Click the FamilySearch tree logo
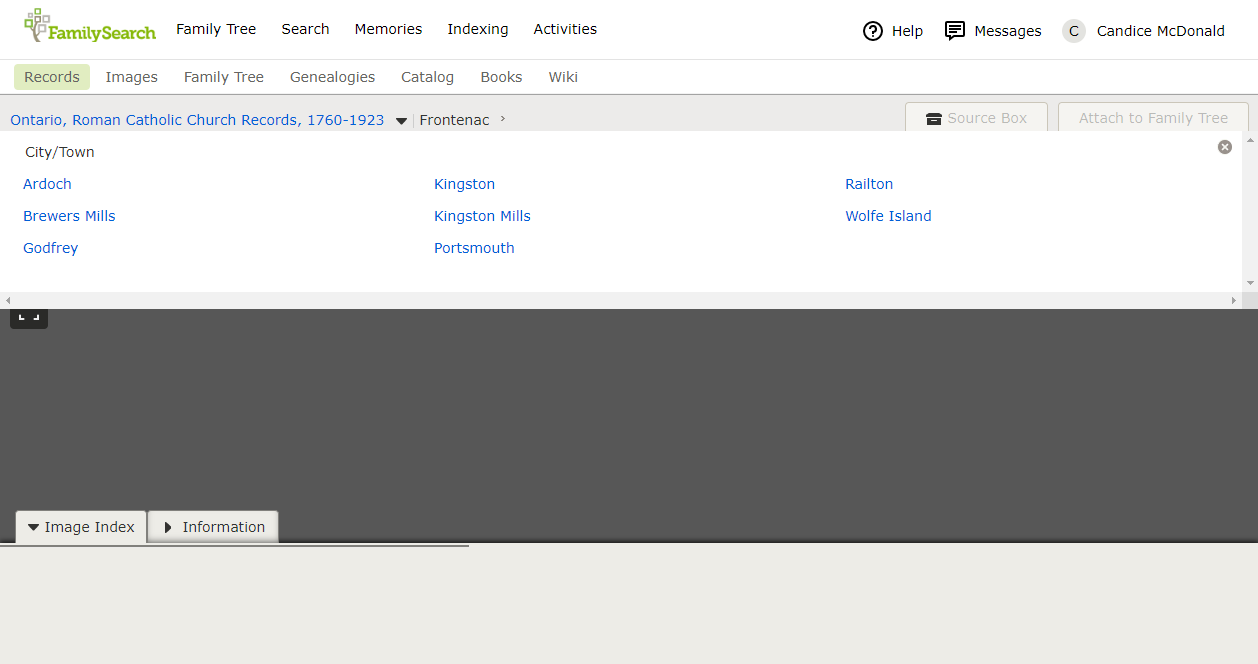The image size is (1258, 664). [x=38, y=25]
